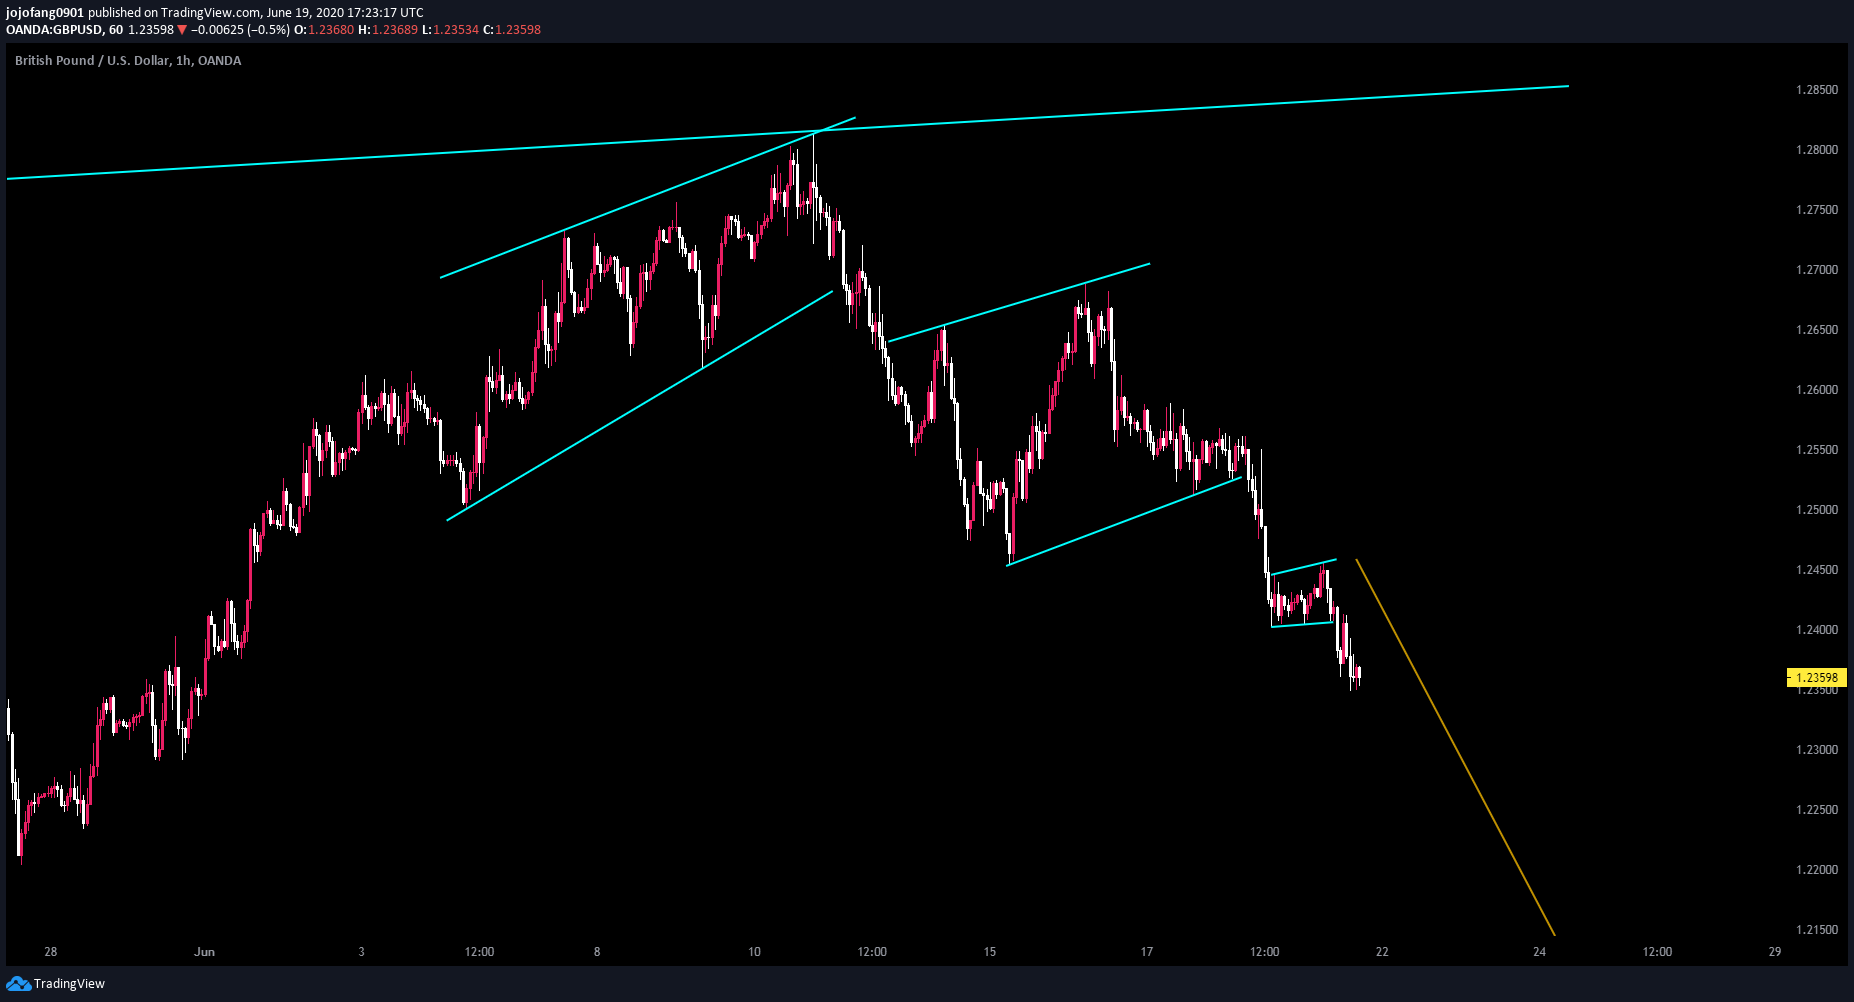Click the 1.28000 price axis label
Screen dimensions: 1854x1002
pos(1817,150)
